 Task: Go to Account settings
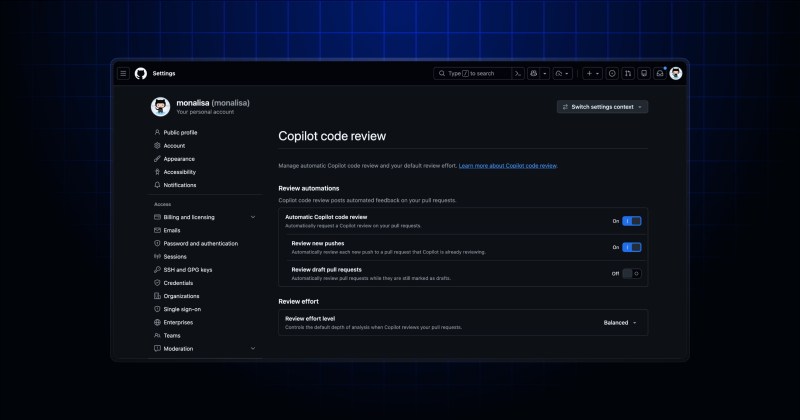click(x=174, y=145)
